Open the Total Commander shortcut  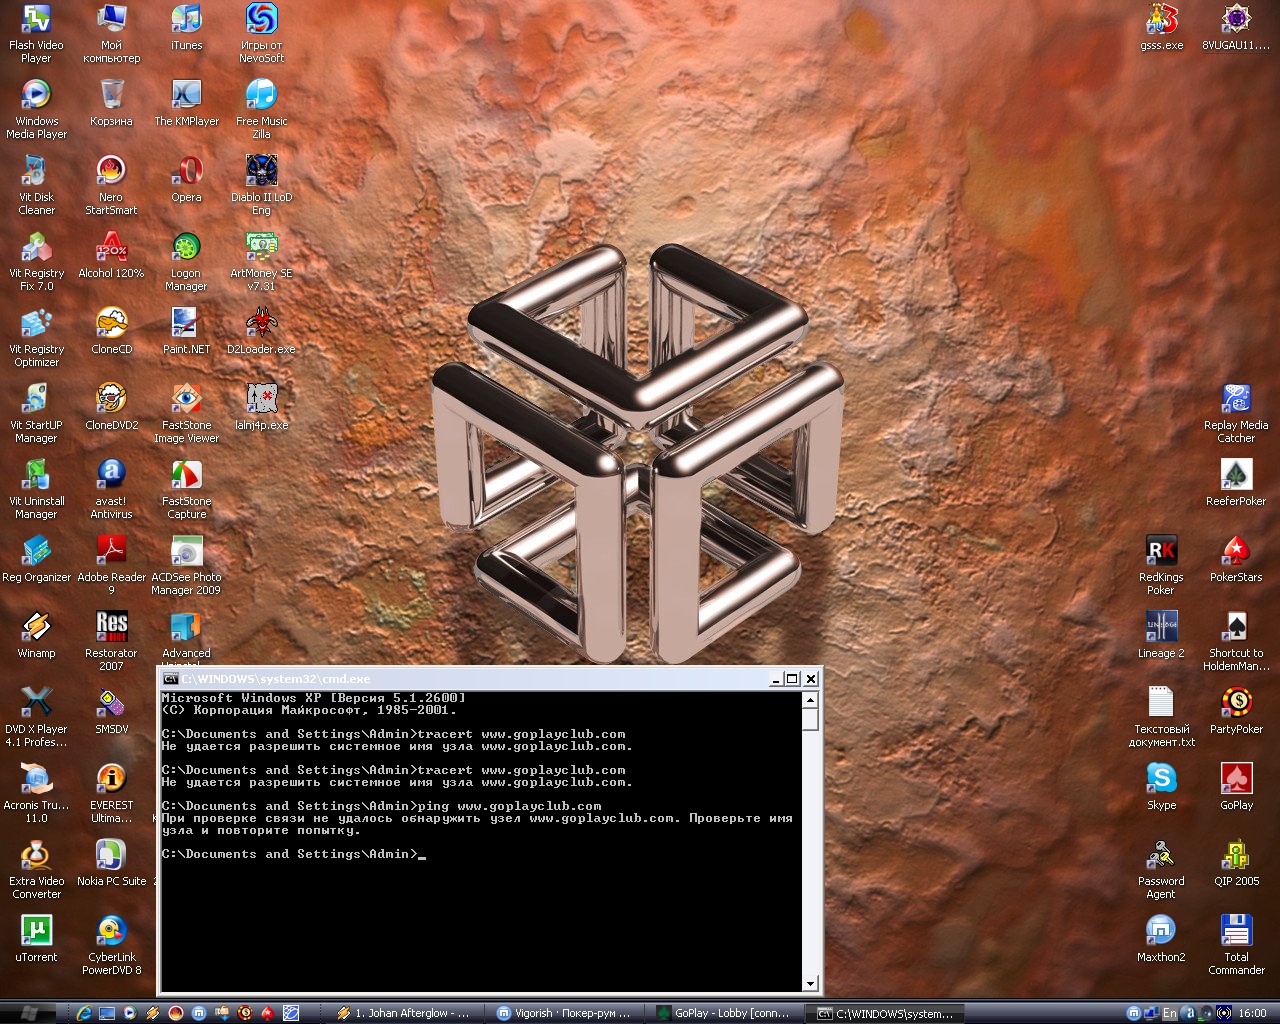click(x=1236, y=932)
